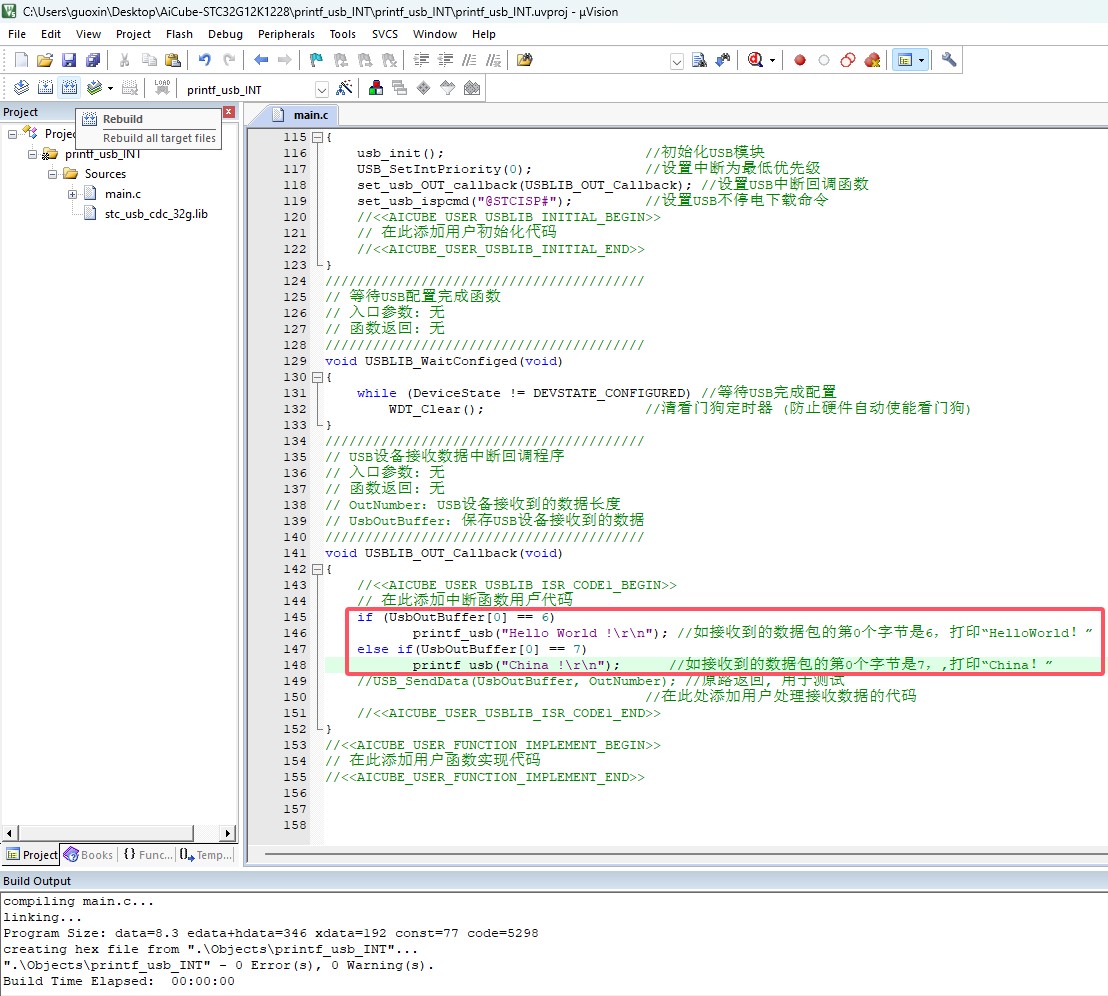Open the Peripherals menu
The width and height of the screenshot is (1108, 996).
[285, 34]
